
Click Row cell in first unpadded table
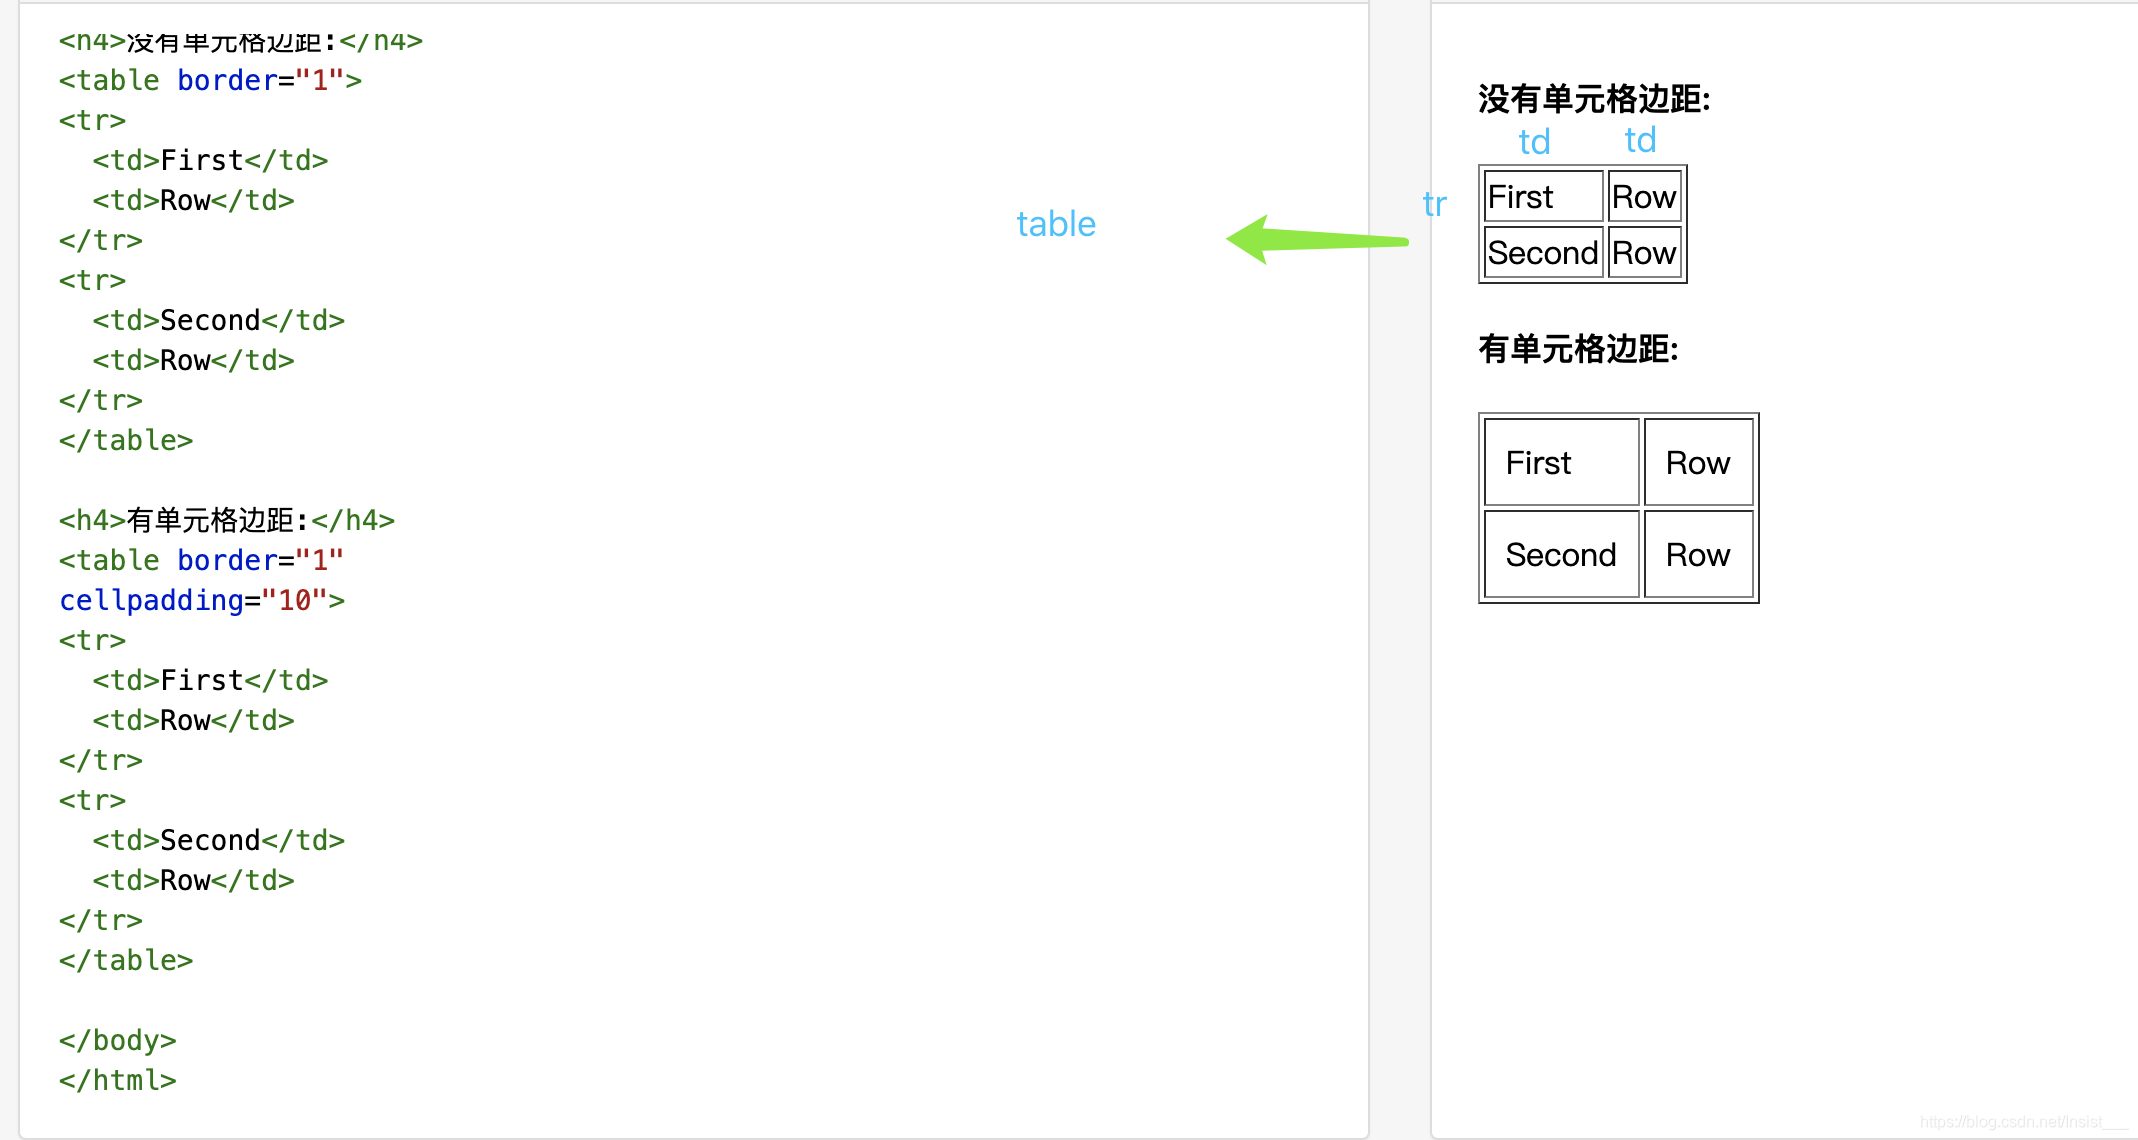1645,197
